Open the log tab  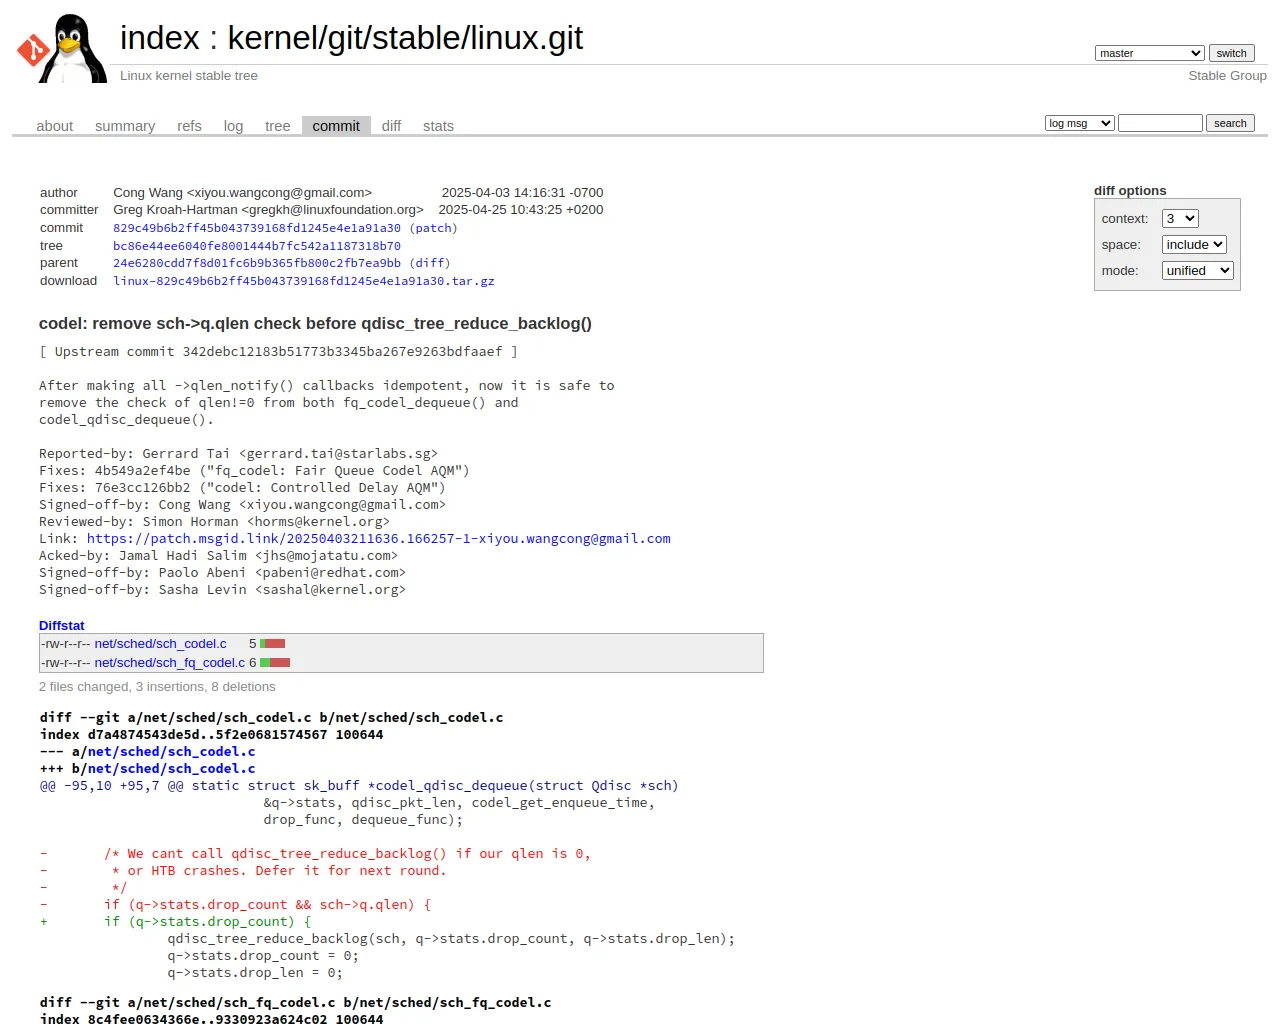pyautogui.click(x=233, y=126)
